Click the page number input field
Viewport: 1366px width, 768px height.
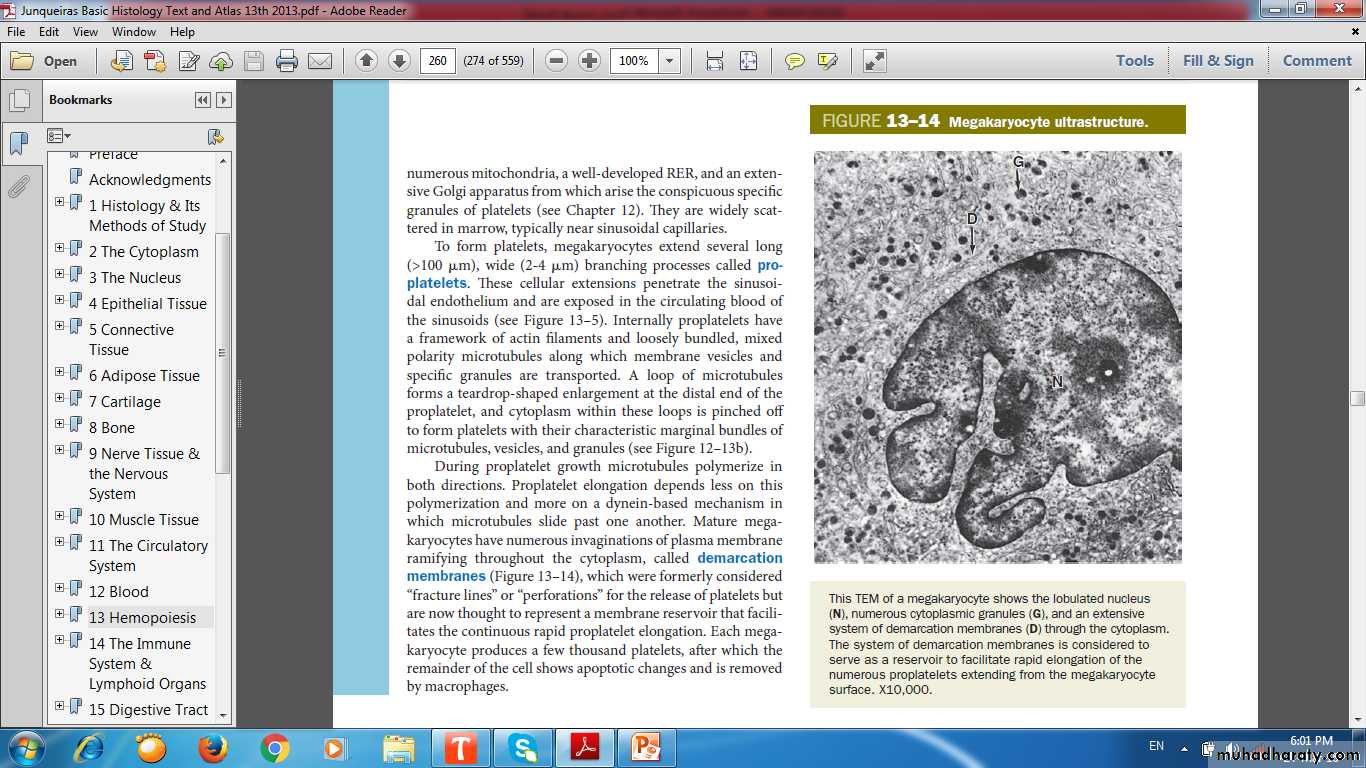click(437, 61)
